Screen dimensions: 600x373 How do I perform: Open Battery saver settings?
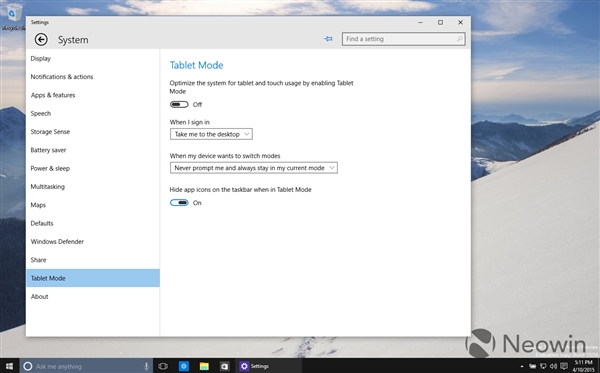click(93, 150)
